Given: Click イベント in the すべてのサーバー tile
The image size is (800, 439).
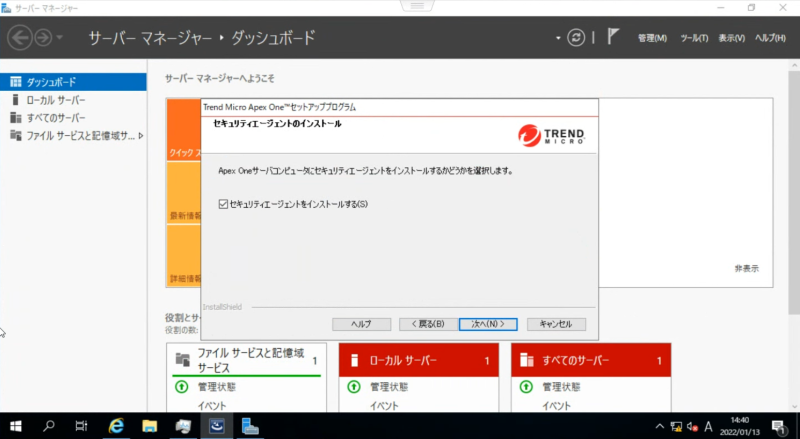Looking at the screenshot, I should (557, 406).
